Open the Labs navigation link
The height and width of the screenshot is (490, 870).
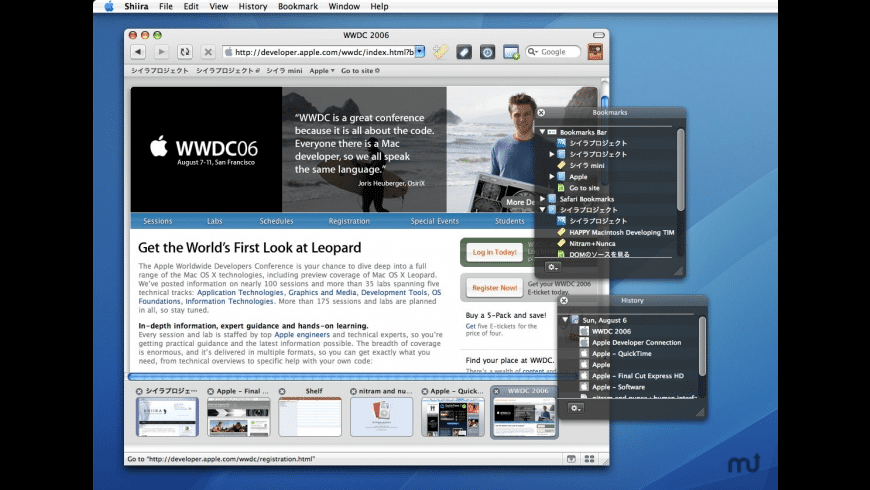(215, 221)
